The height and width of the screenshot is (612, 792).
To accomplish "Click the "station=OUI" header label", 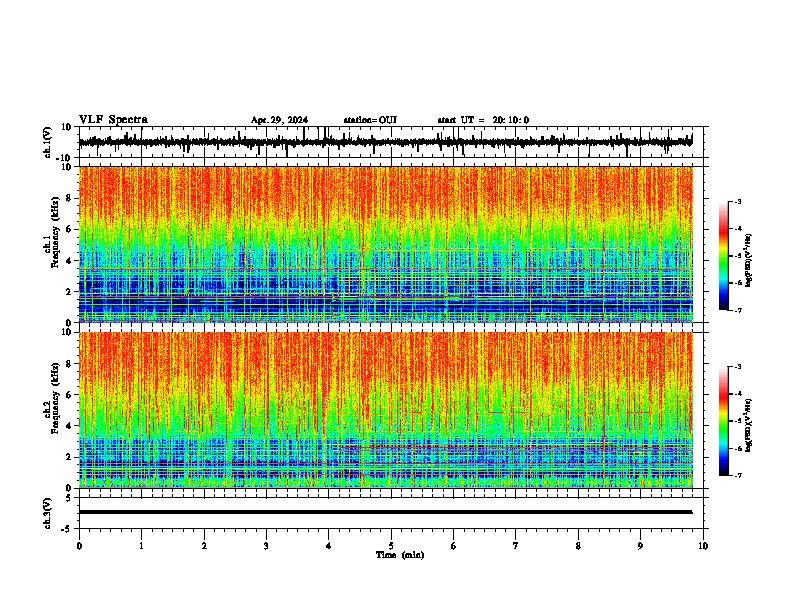I will [x=370, y=120].
